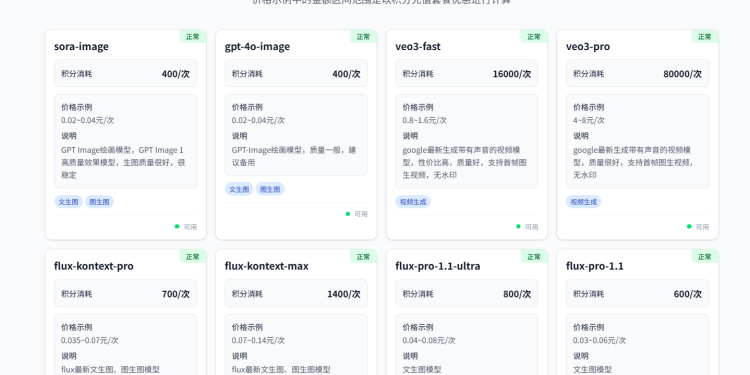Select the flux-kontext-max model title

[x=266, y=266]
